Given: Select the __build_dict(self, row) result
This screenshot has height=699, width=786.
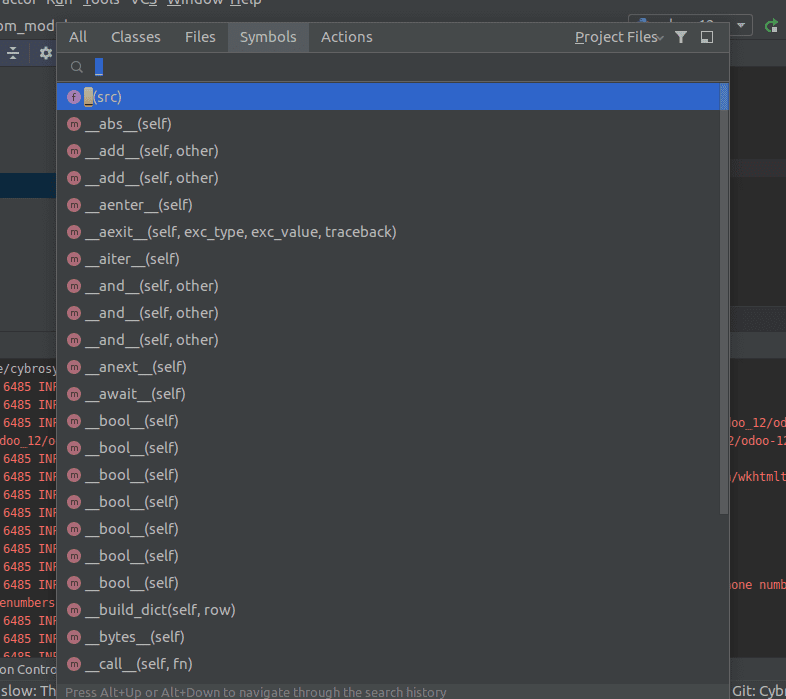Looking at the screenshot, I should click(388, 610).
